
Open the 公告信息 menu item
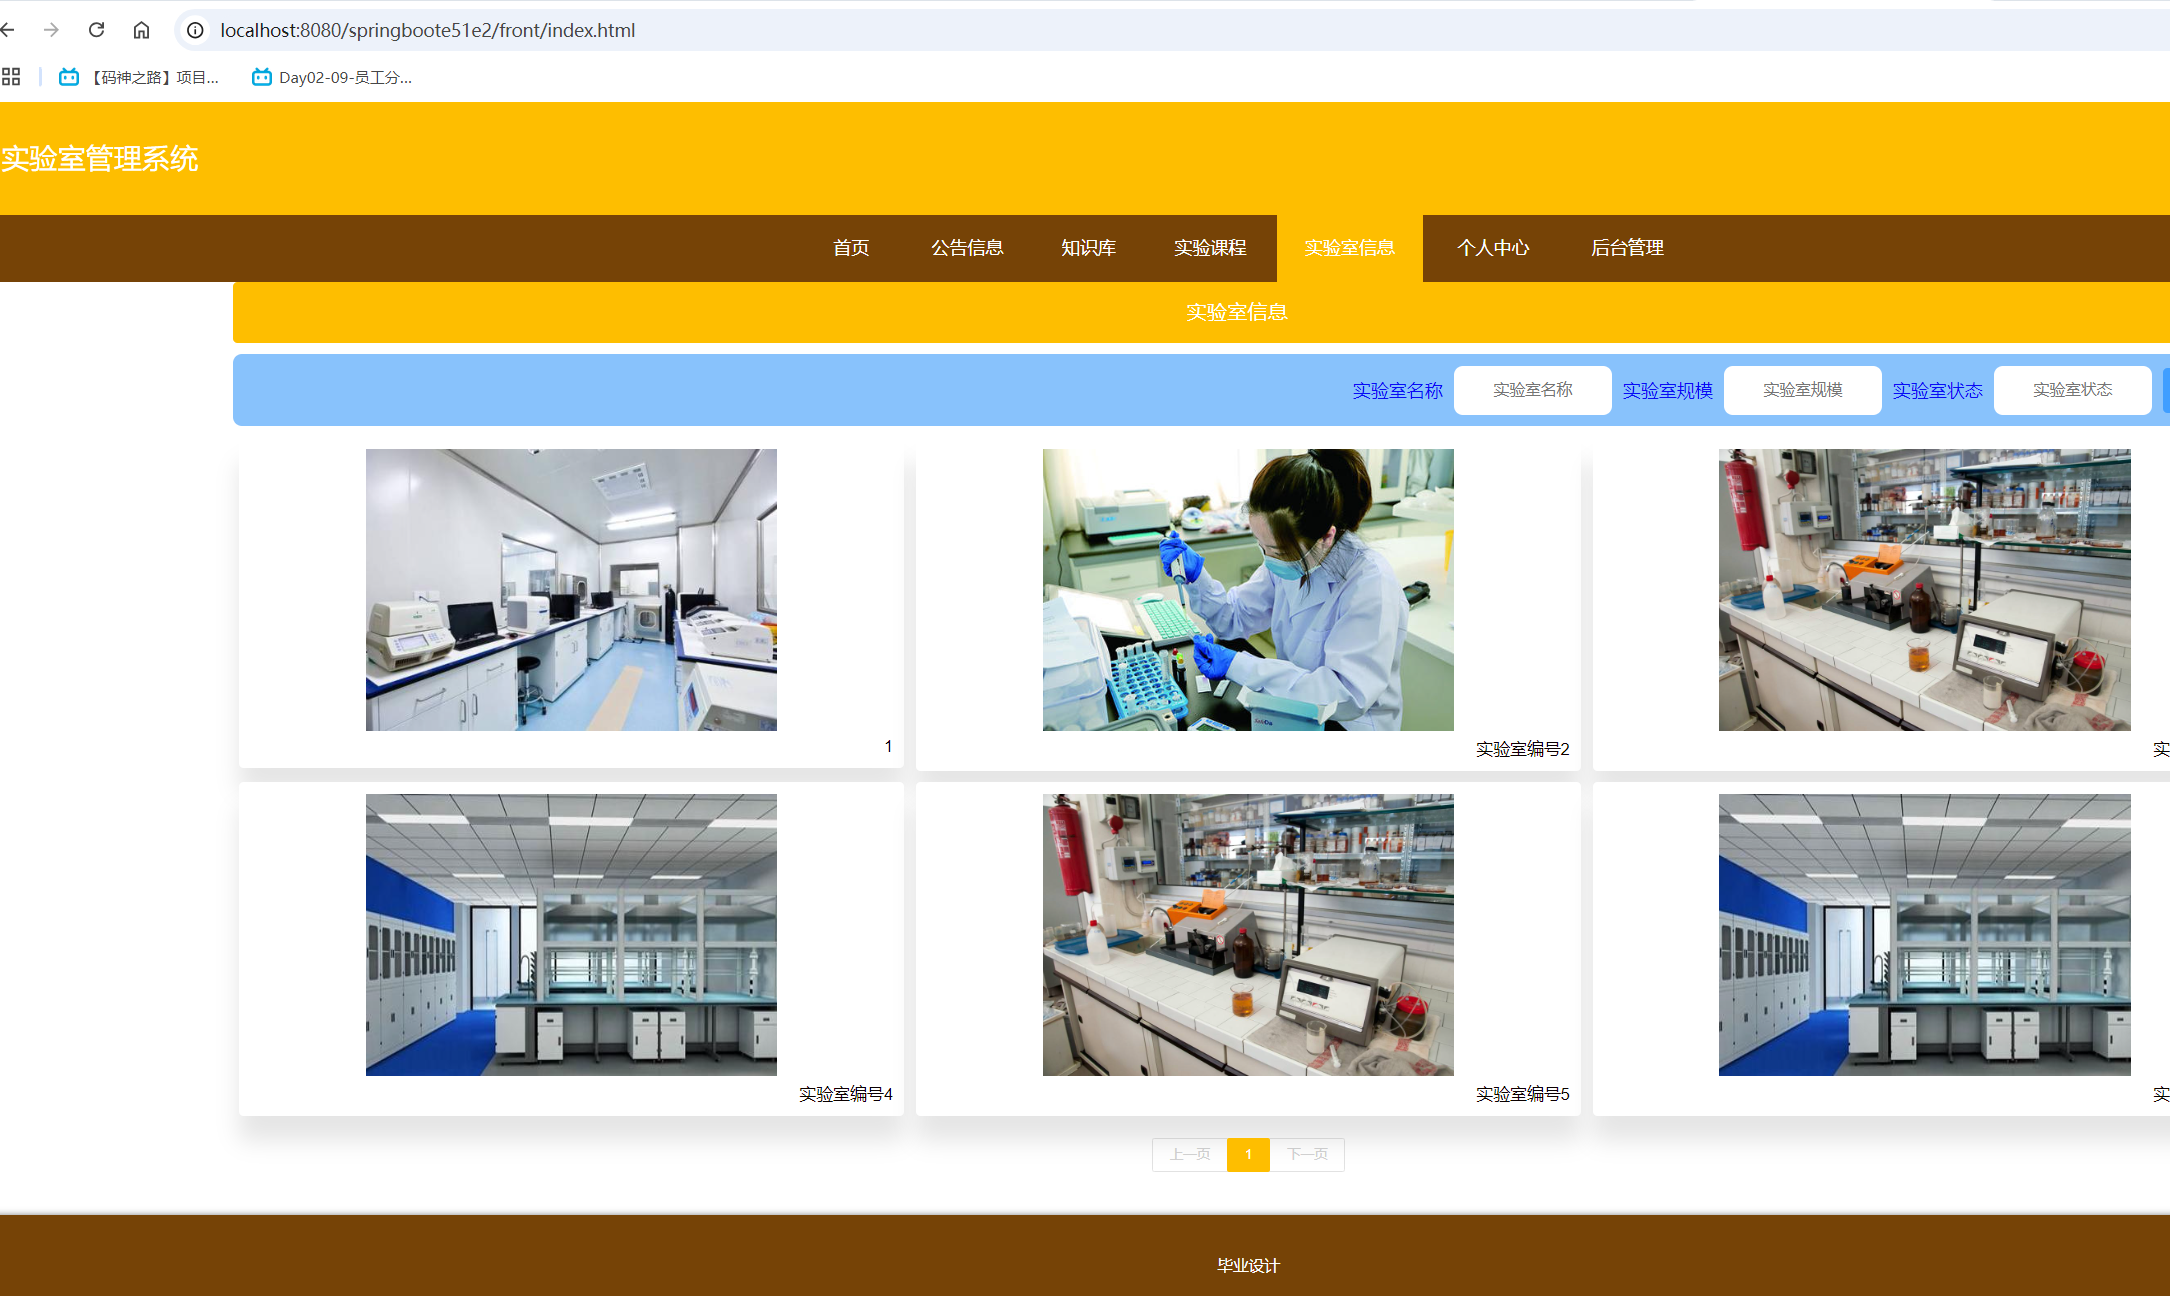967,247
